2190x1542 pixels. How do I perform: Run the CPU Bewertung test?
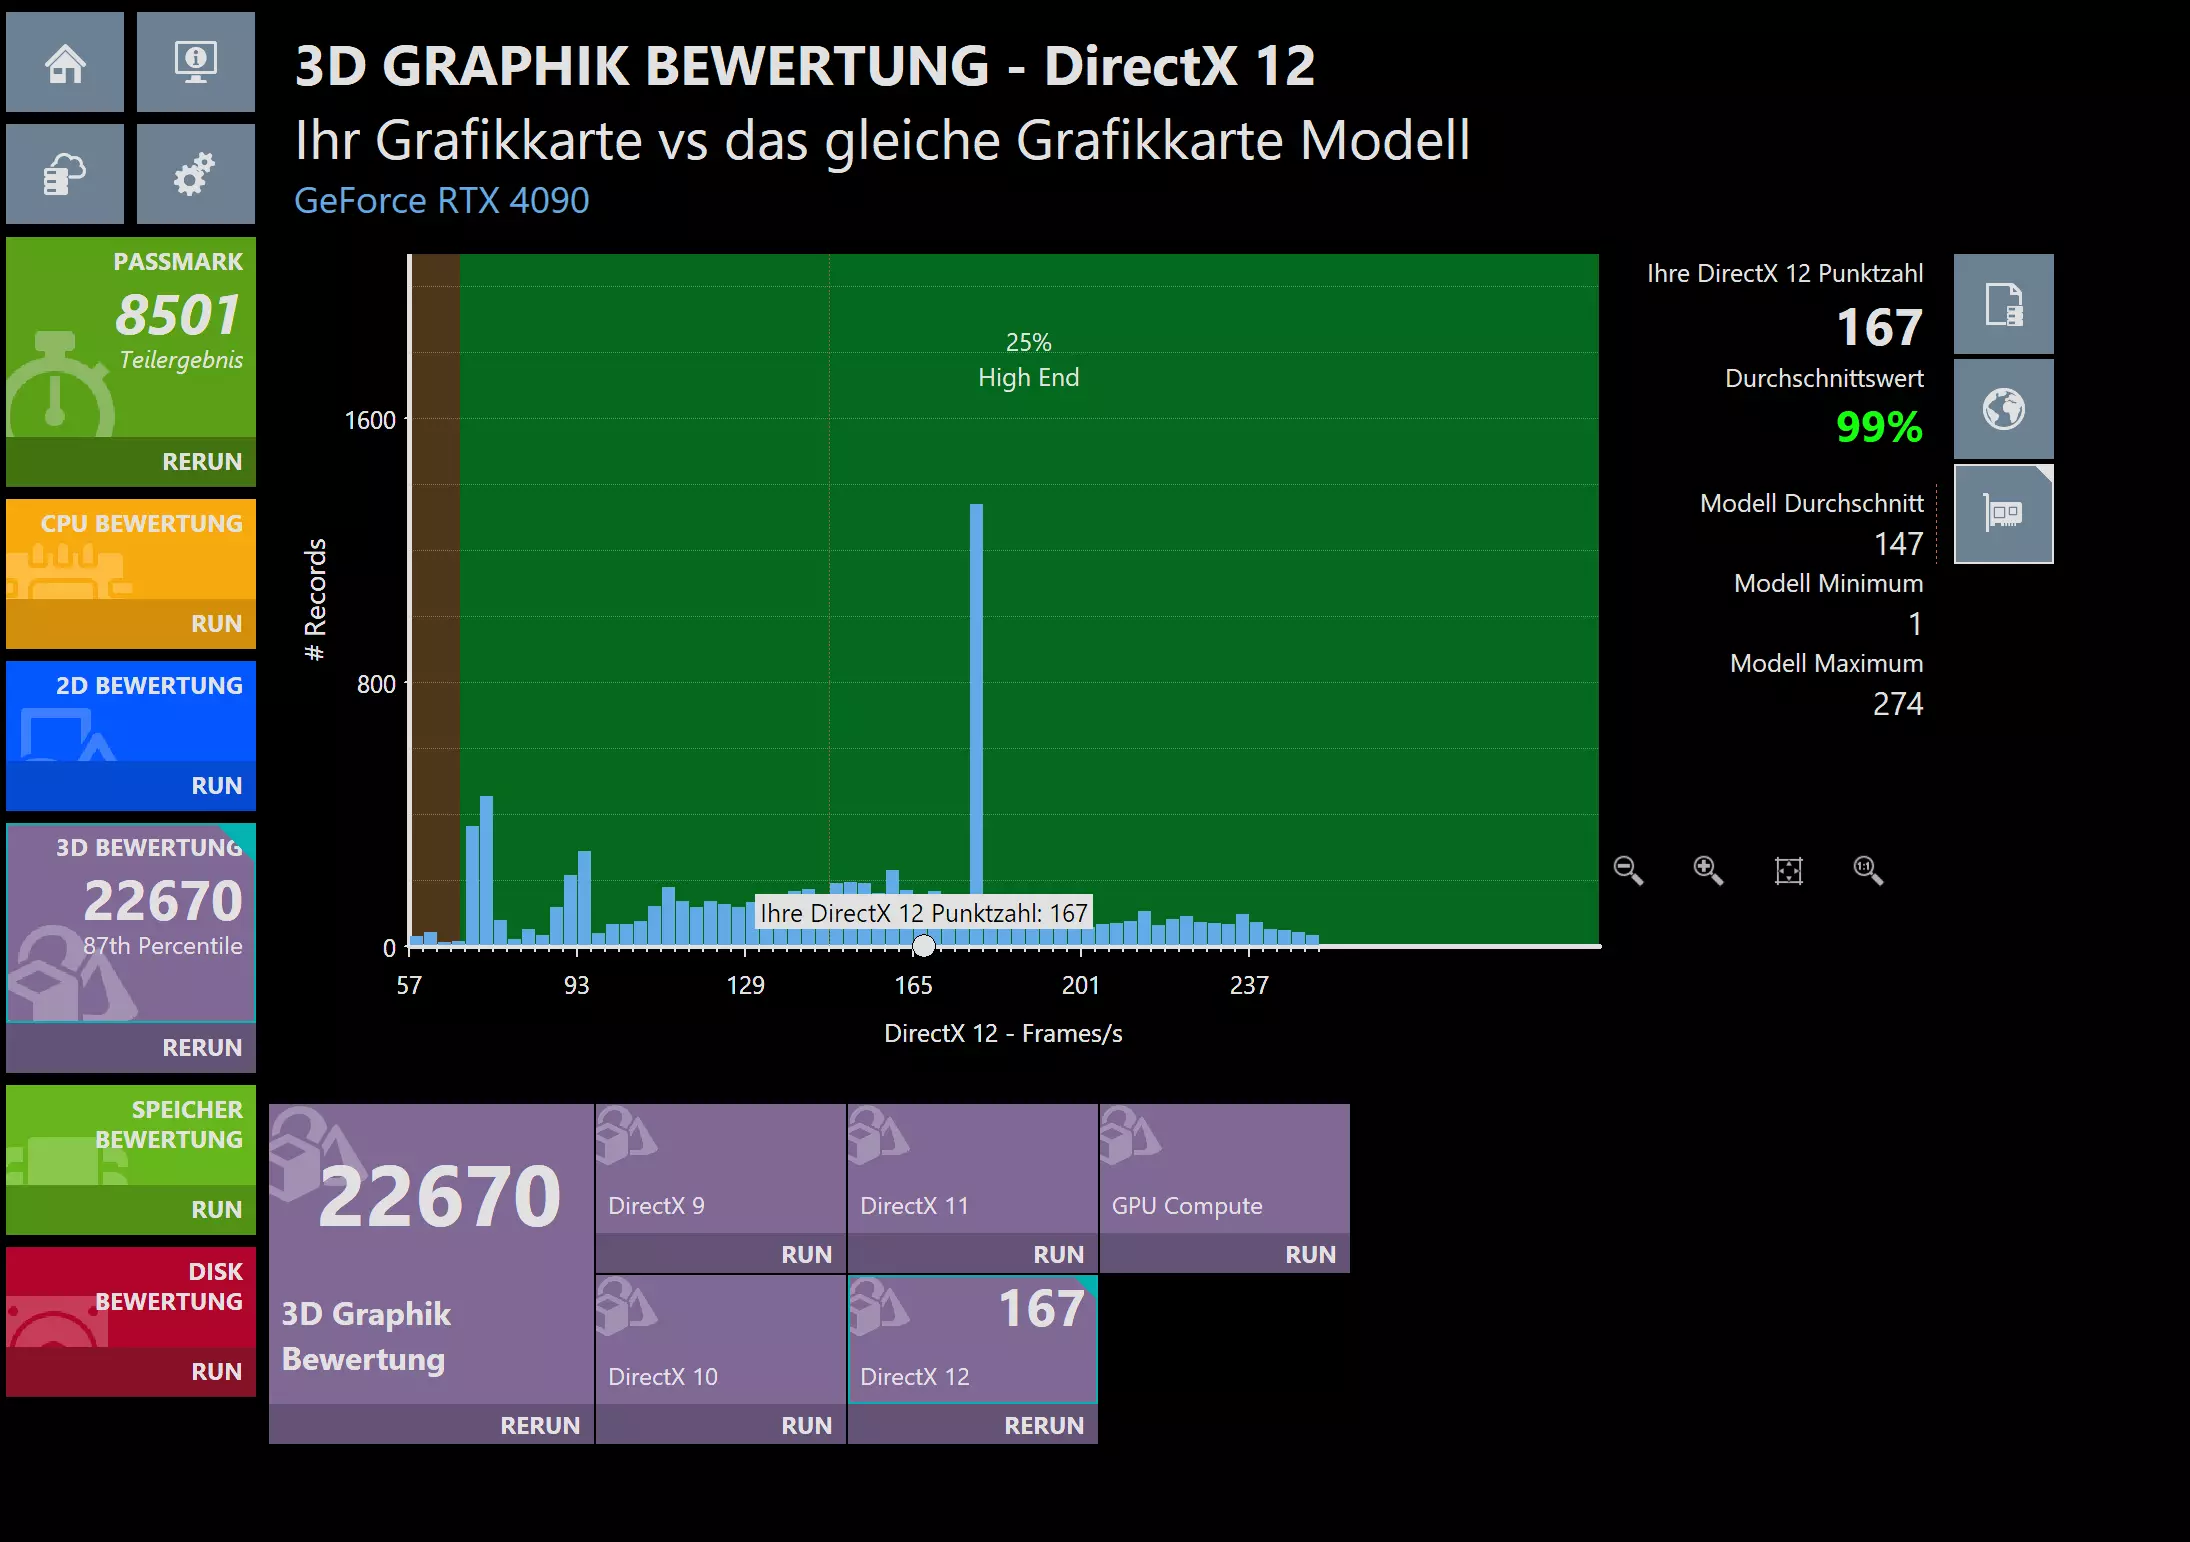point(131,624)
